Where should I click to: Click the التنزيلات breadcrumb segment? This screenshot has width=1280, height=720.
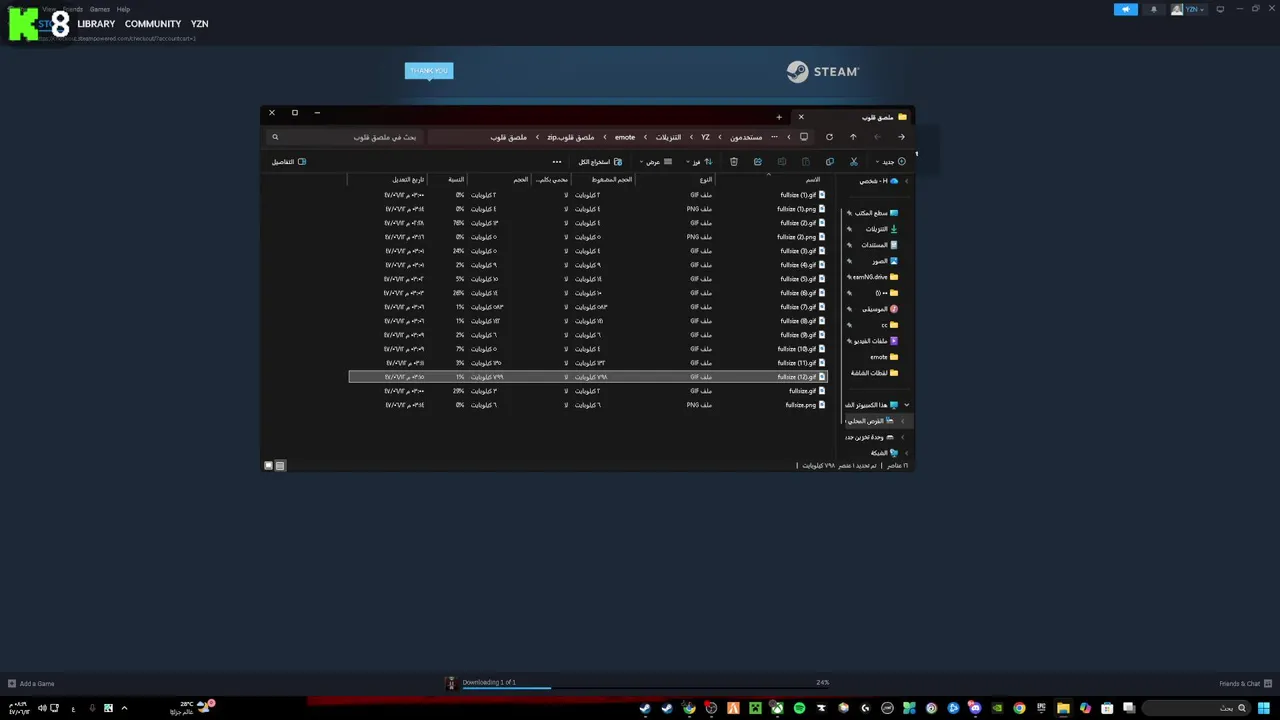(x=668, y=137)
